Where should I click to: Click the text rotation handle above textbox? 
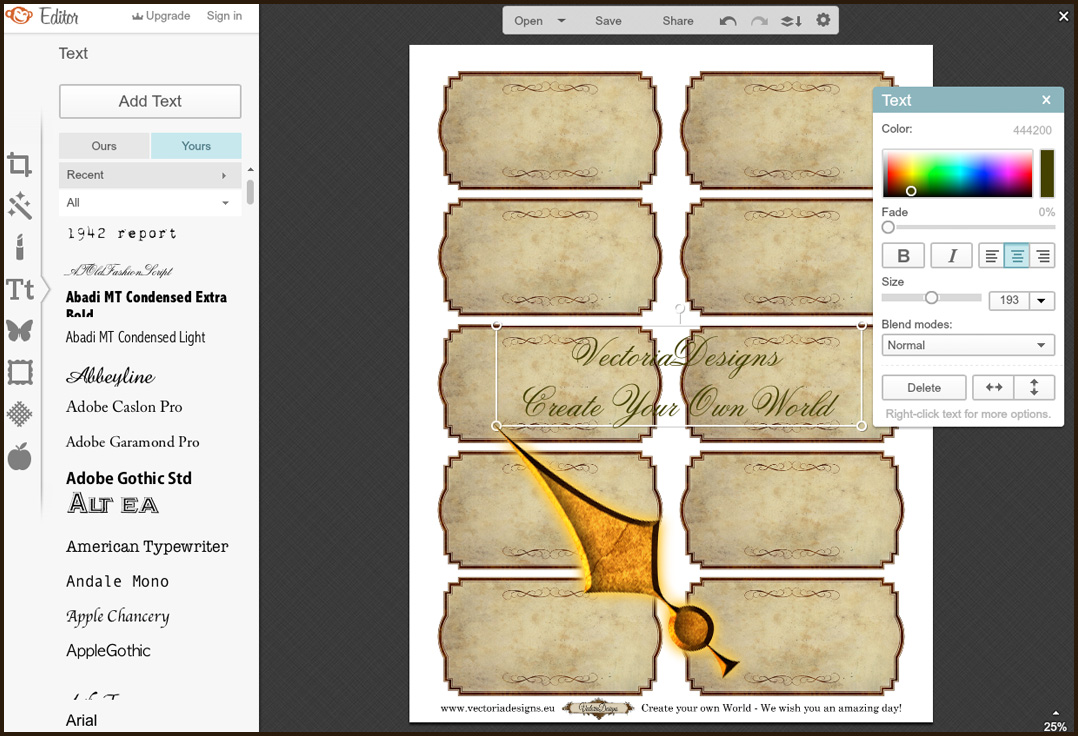point(679,309)
